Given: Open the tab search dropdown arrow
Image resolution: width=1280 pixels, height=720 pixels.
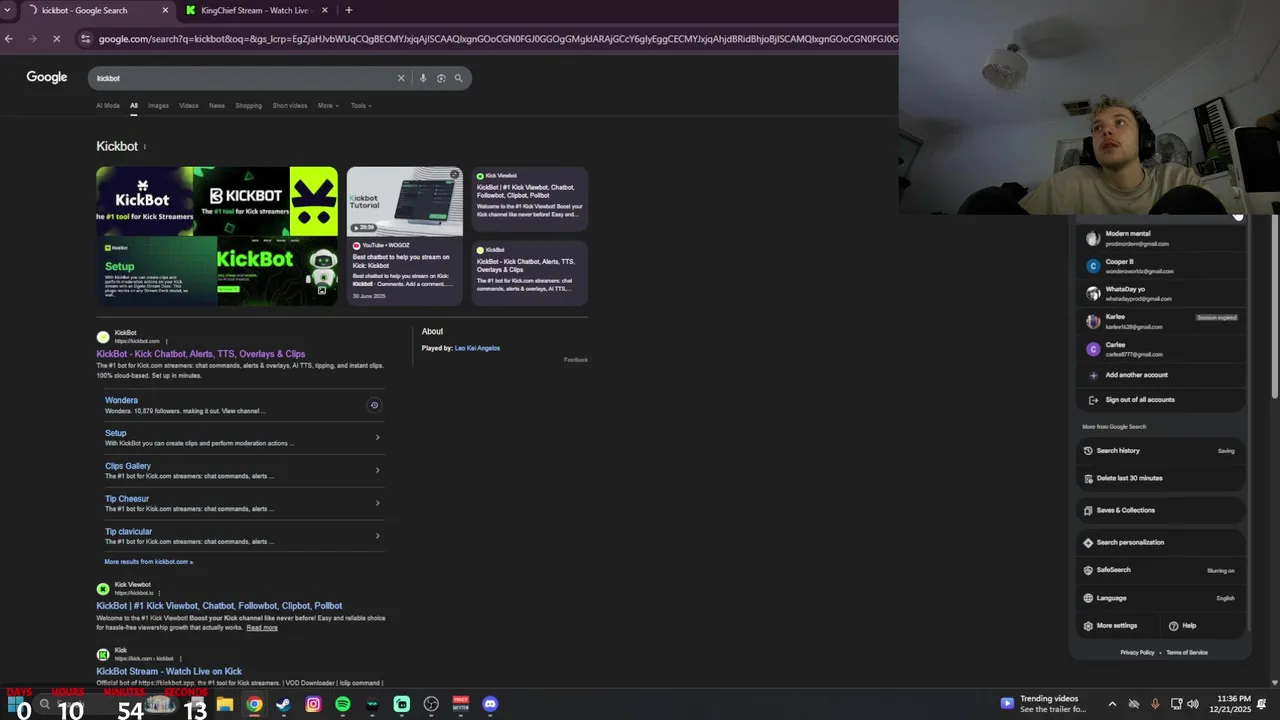Looking at the screenshot, I should click(8, 10).
